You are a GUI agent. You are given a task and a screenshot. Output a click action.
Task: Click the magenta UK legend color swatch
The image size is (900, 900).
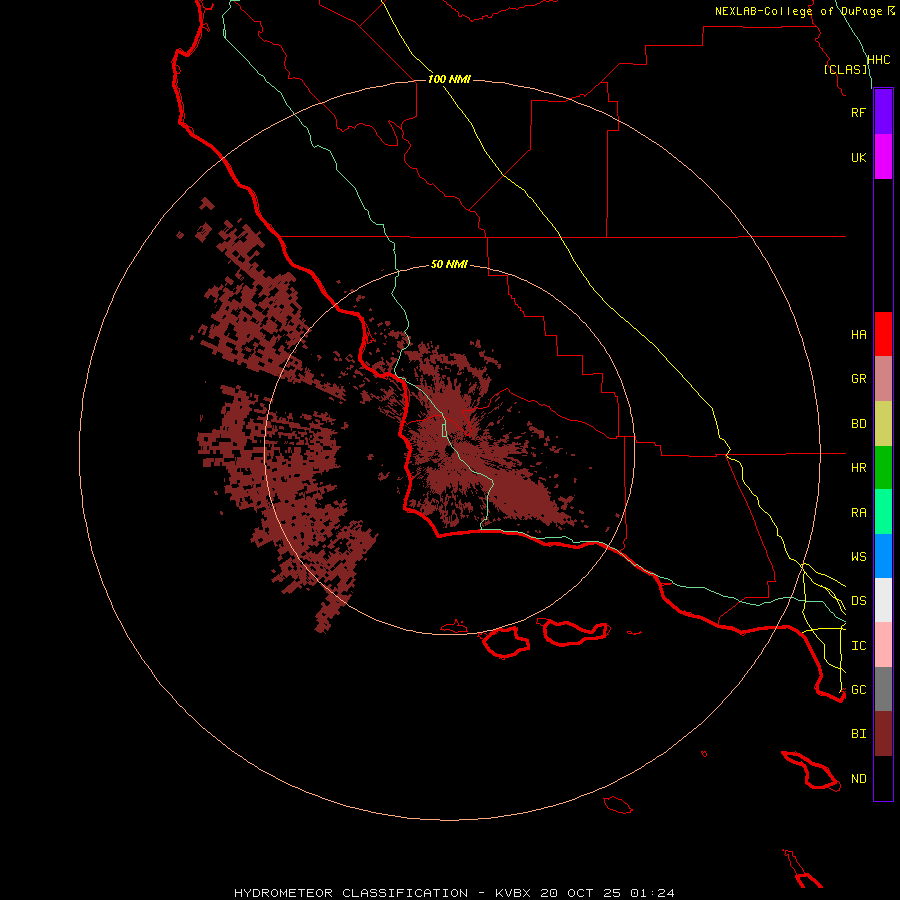coord(883,157)
